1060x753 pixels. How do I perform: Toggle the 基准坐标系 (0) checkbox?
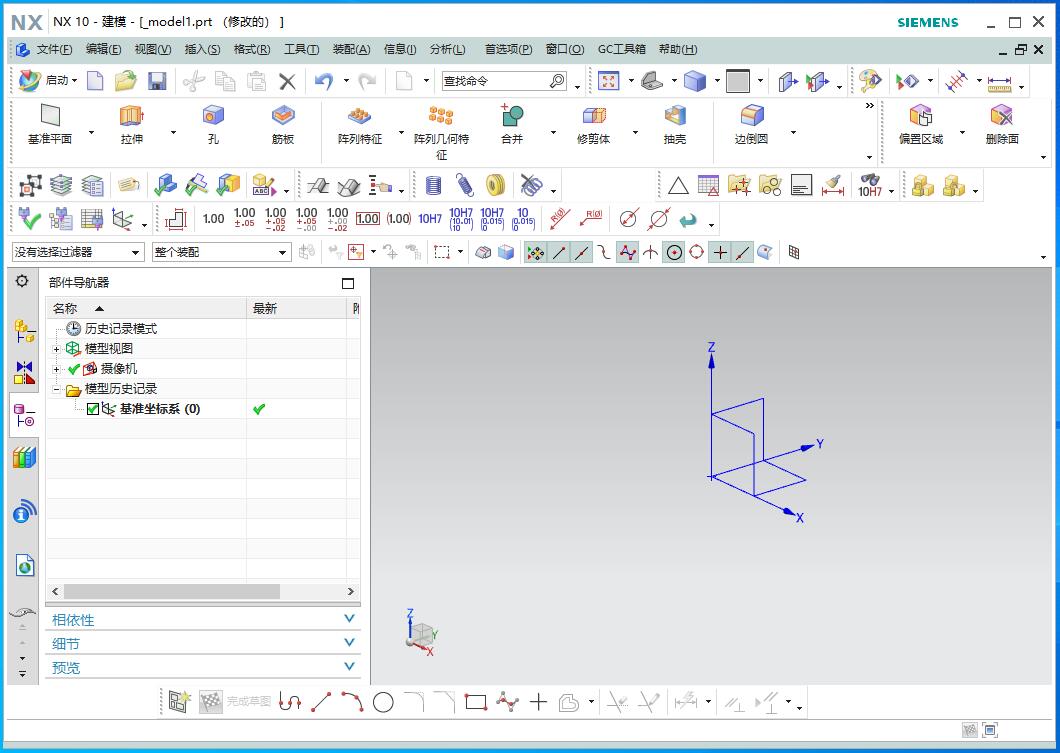click(93, 409)
